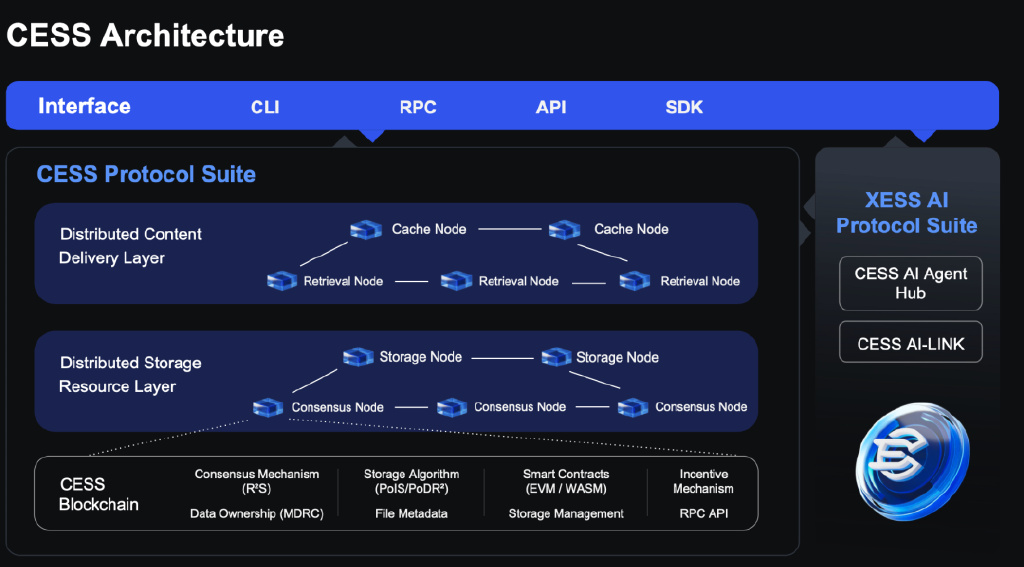The width and height of the screenshot is (1024, 567).
Task: Select CLI in the Interface bar
Action: tap(265, 107)
